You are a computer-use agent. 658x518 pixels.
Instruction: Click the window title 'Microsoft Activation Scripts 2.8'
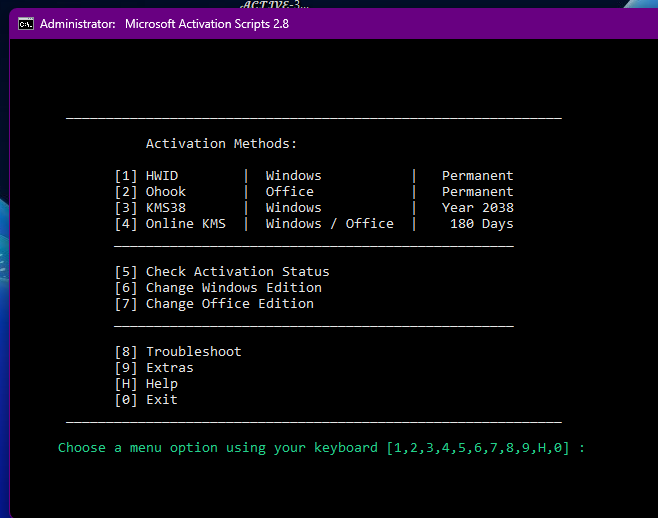click(206, 24)
